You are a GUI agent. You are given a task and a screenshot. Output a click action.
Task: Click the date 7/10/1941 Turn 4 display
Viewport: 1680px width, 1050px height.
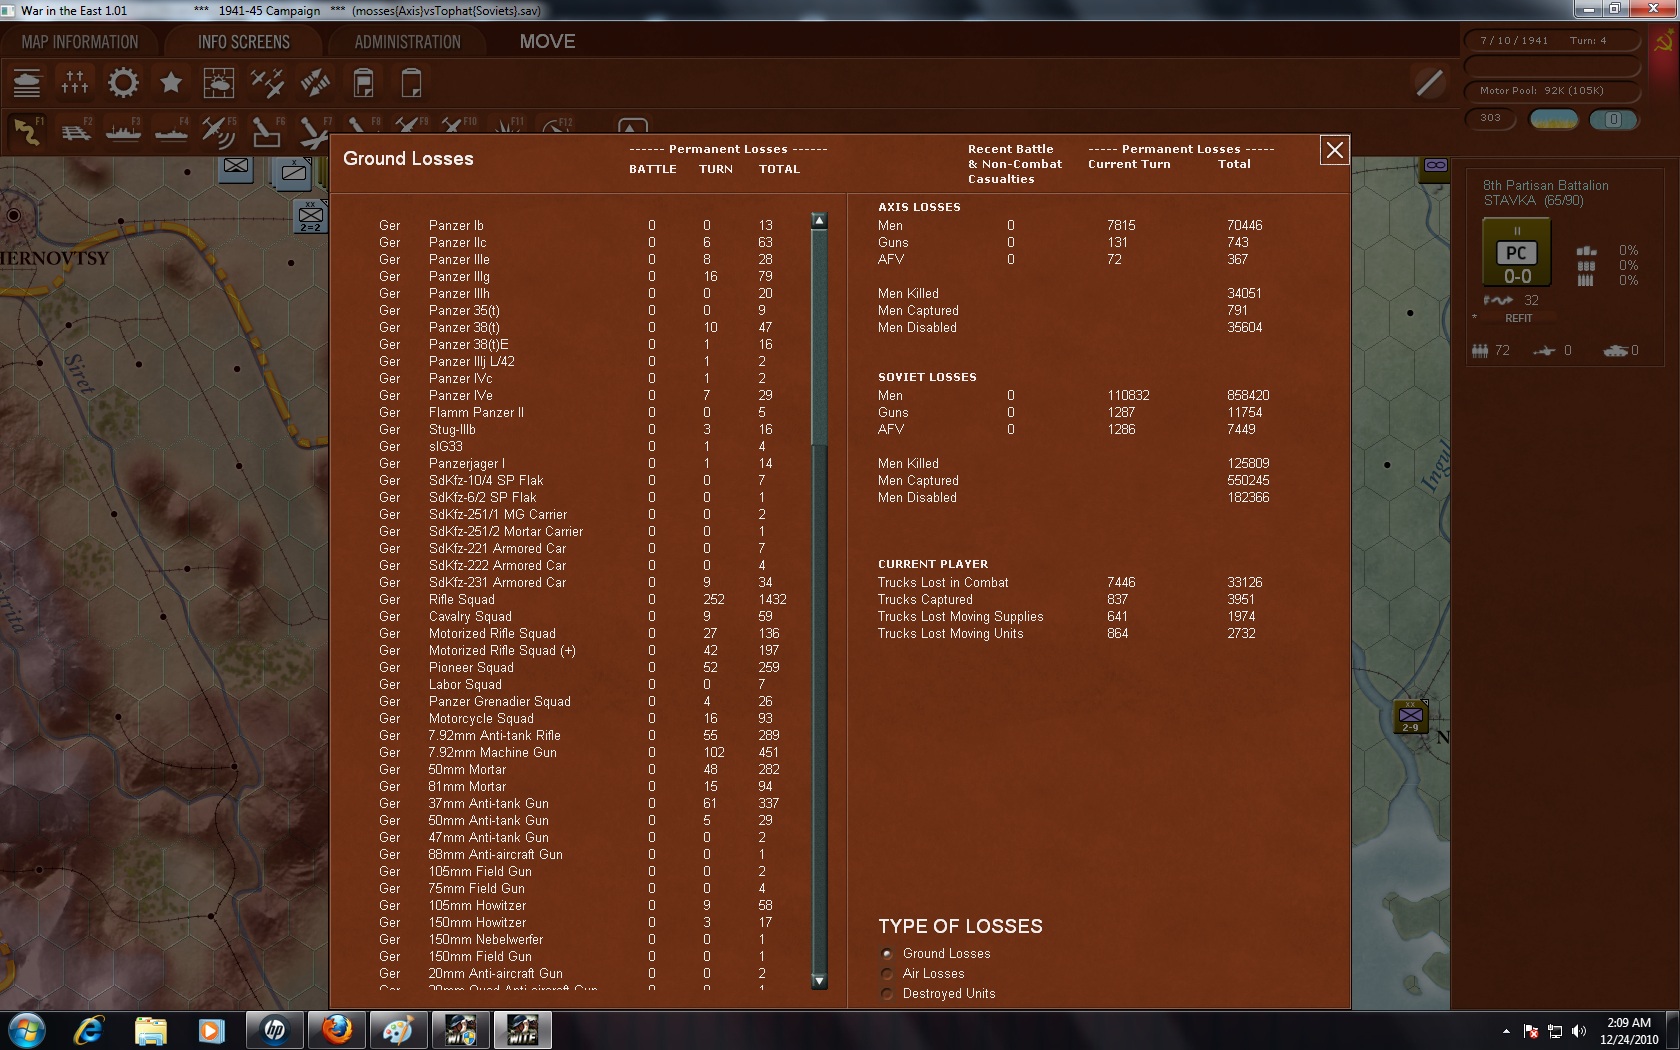pyautogui.click(x=1552, y=41)
